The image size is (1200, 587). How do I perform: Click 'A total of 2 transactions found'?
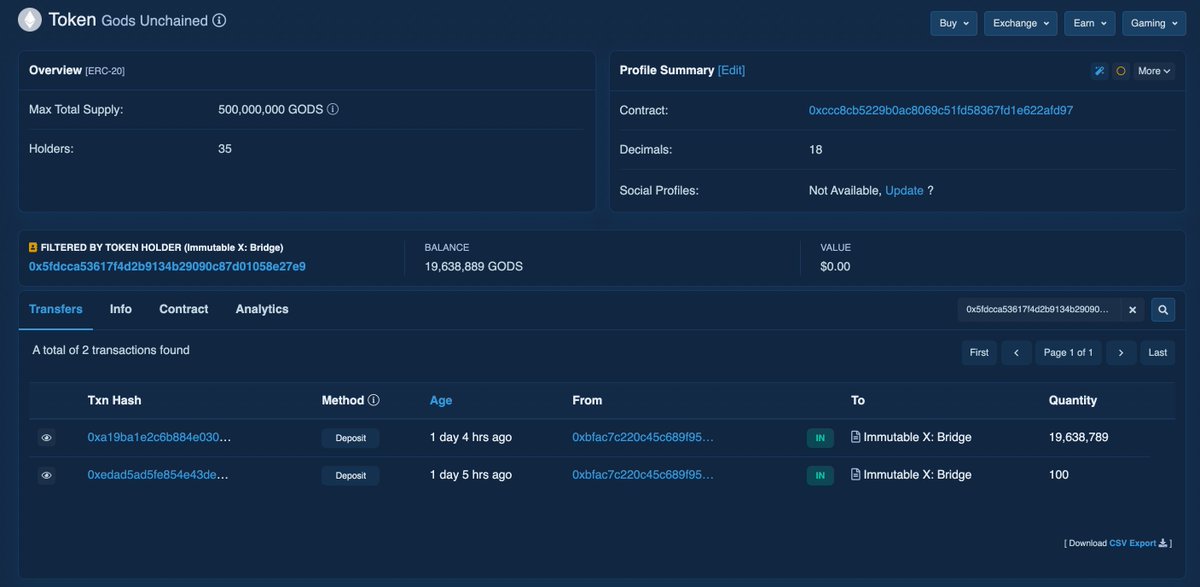click(x=111, y=350)
